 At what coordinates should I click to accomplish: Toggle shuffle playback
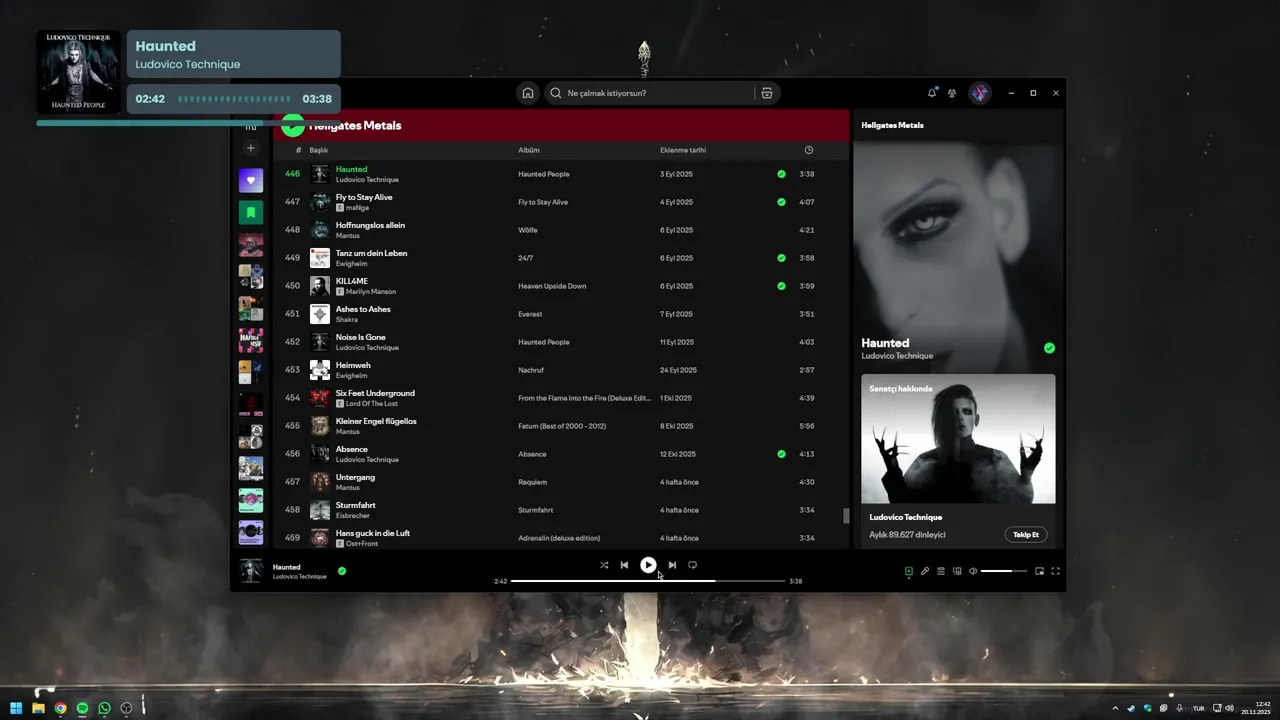[604, 565]
